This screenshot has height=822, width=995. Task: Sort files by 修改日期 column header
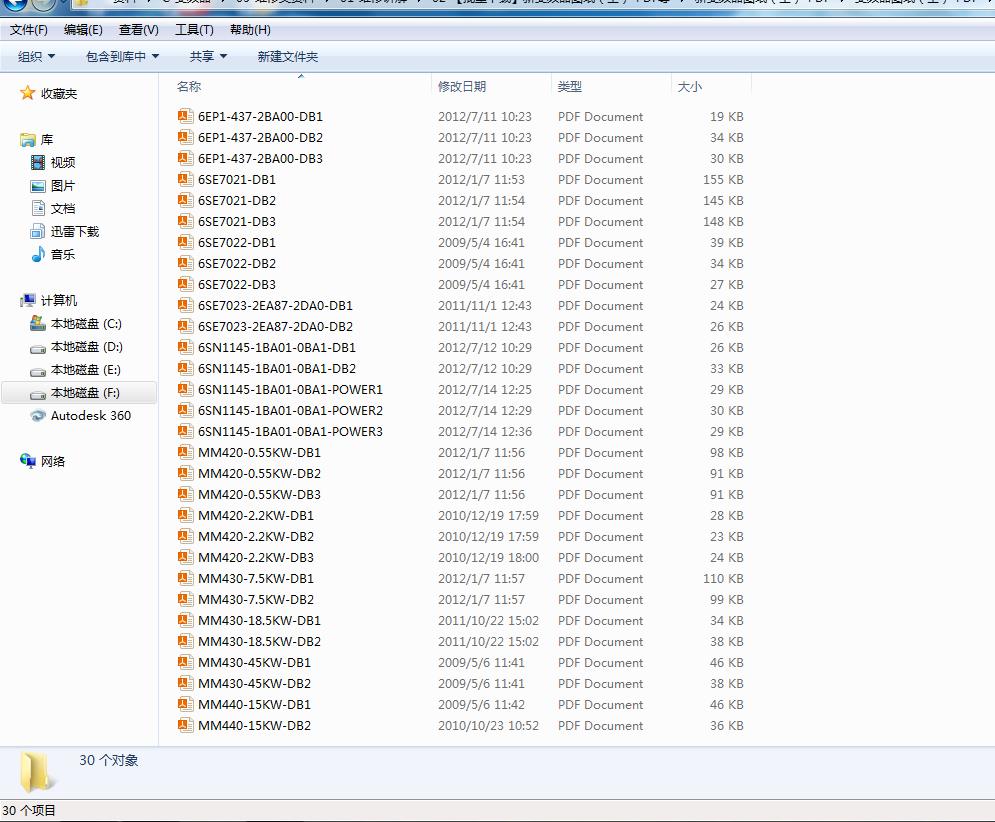[462, 87]
